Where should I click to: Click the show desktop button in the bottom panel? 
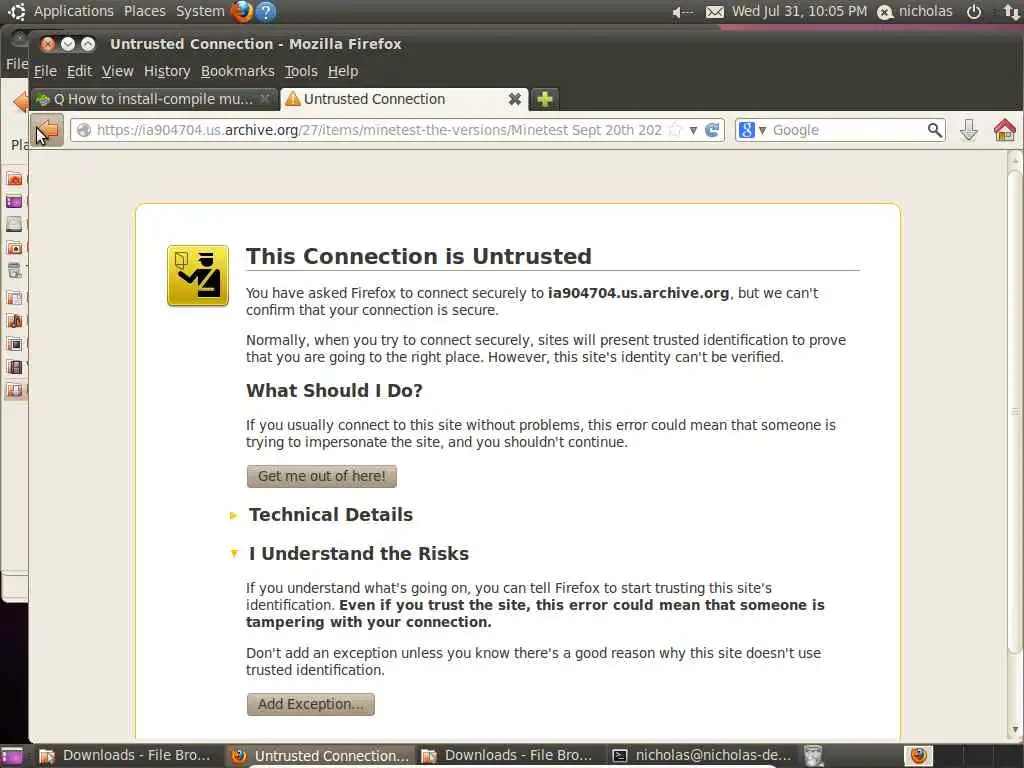coord(11,756)
